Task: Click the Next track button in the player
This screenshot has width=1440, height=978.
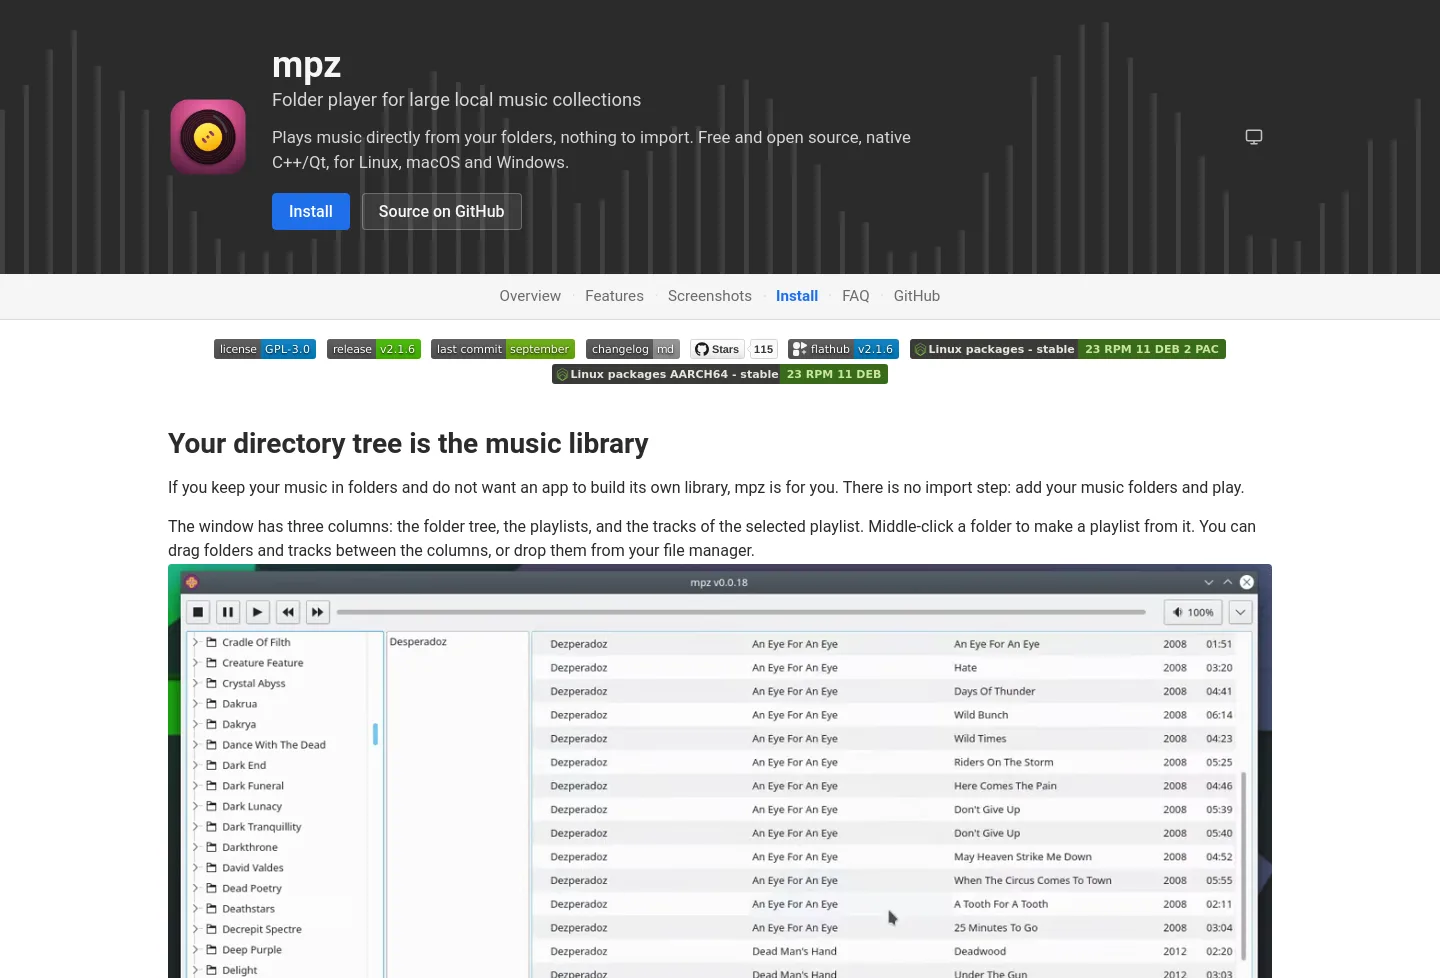Action: tap(317, 612)
